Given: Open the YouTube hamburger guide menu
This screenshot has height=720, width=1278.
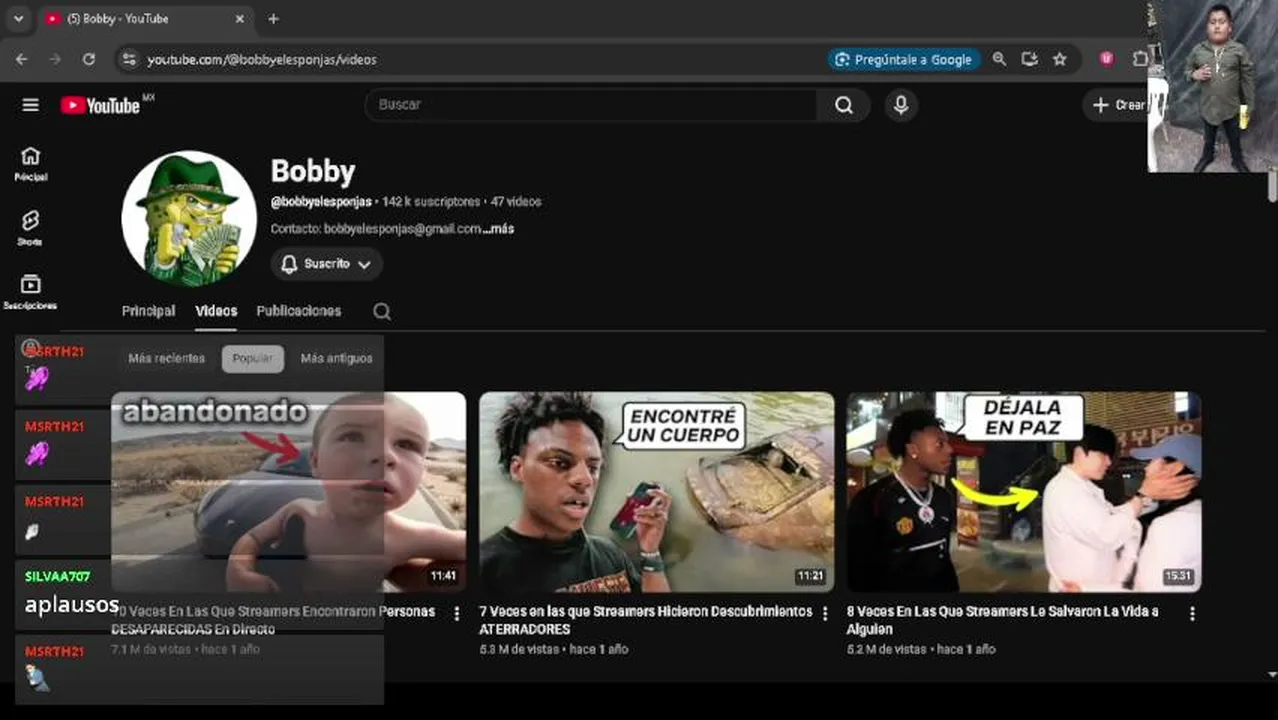Looking at the screenshot, I should pyautogui.click(x=31, y=105).
